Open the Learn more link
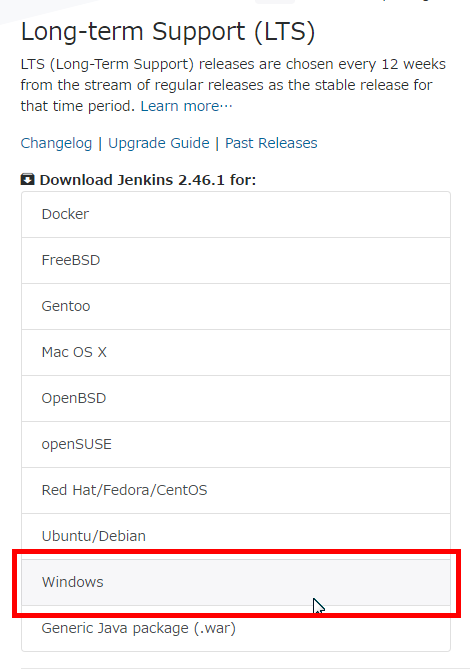470x671 pixels. coord(186,106)
